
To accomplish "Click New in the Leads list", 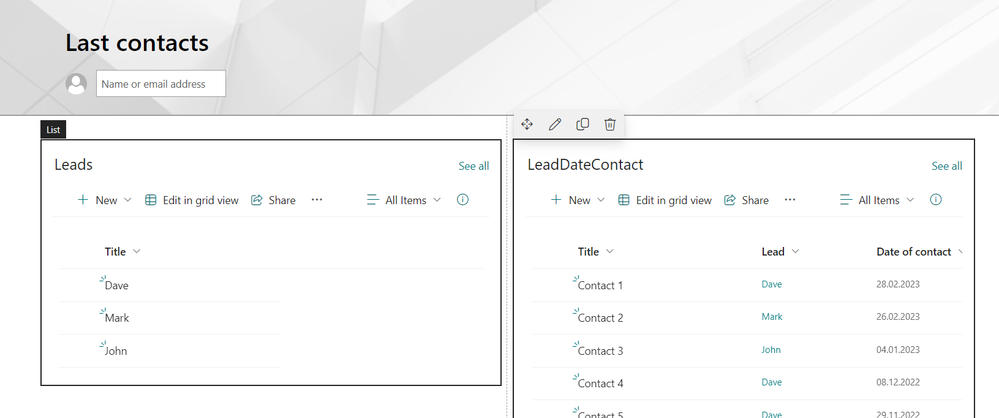I will (97, 200).
